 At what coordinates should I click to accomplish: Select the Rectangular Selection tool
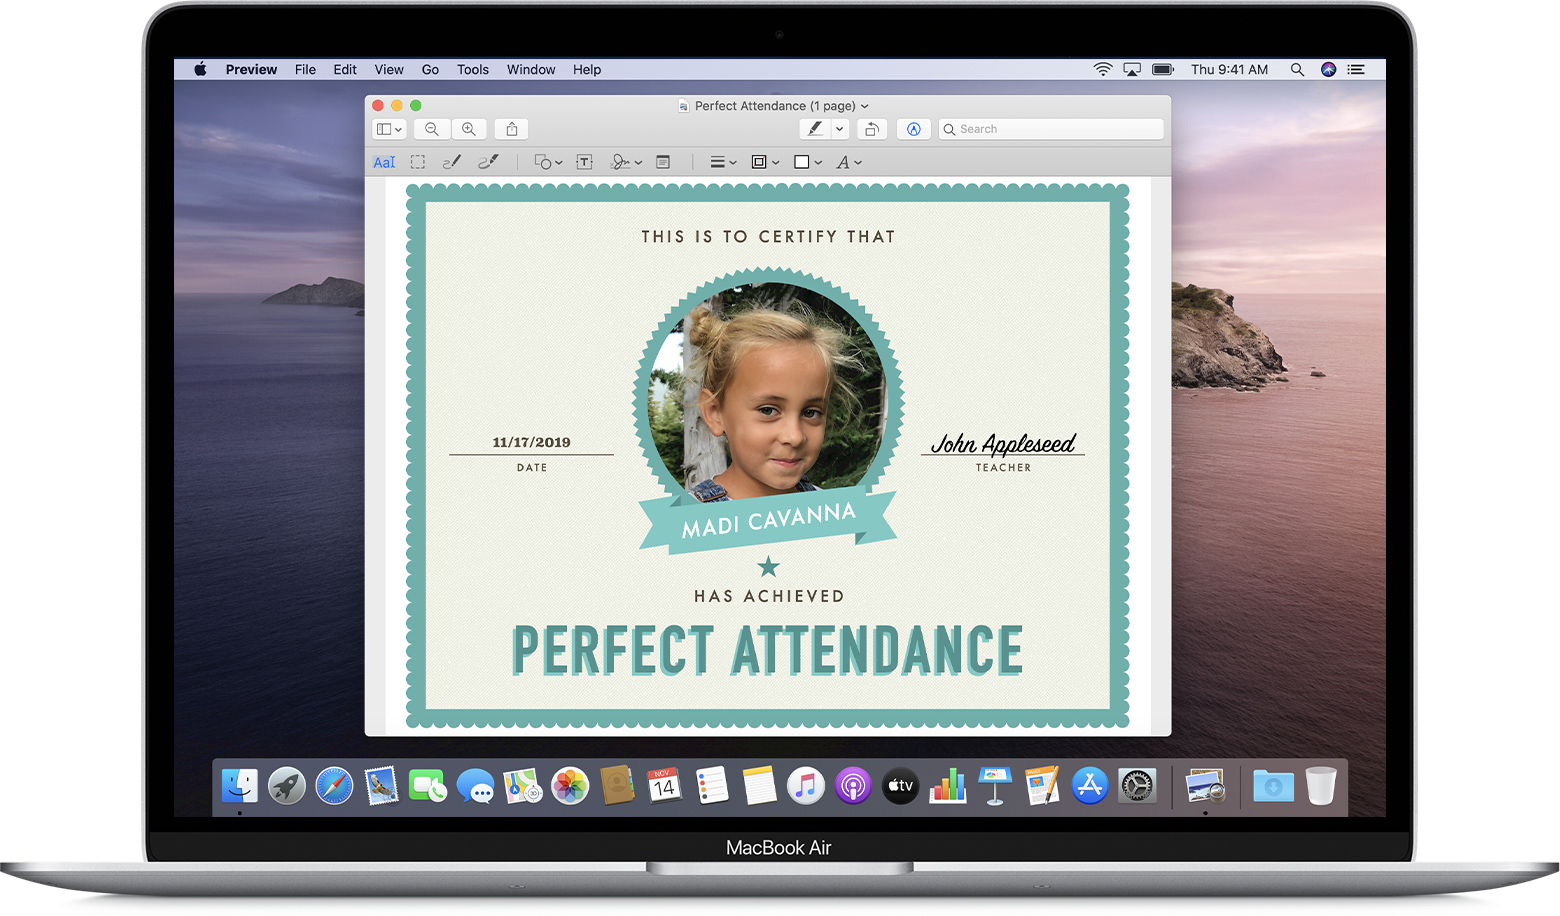point(418,162)
